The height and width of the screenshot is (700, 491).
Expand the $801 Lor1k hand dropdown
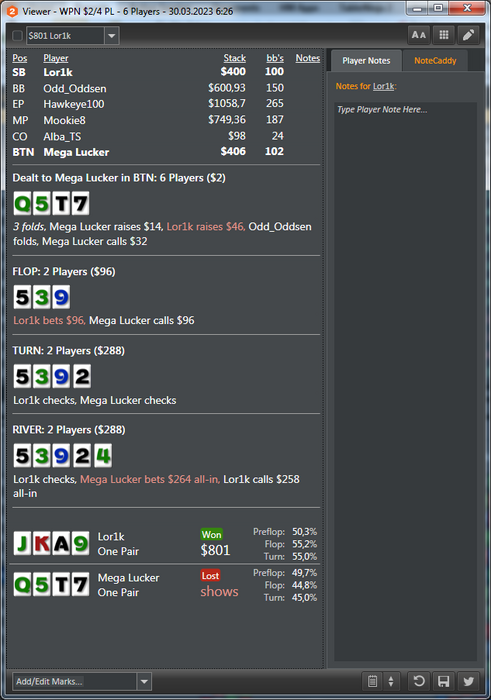coord(112,36)
